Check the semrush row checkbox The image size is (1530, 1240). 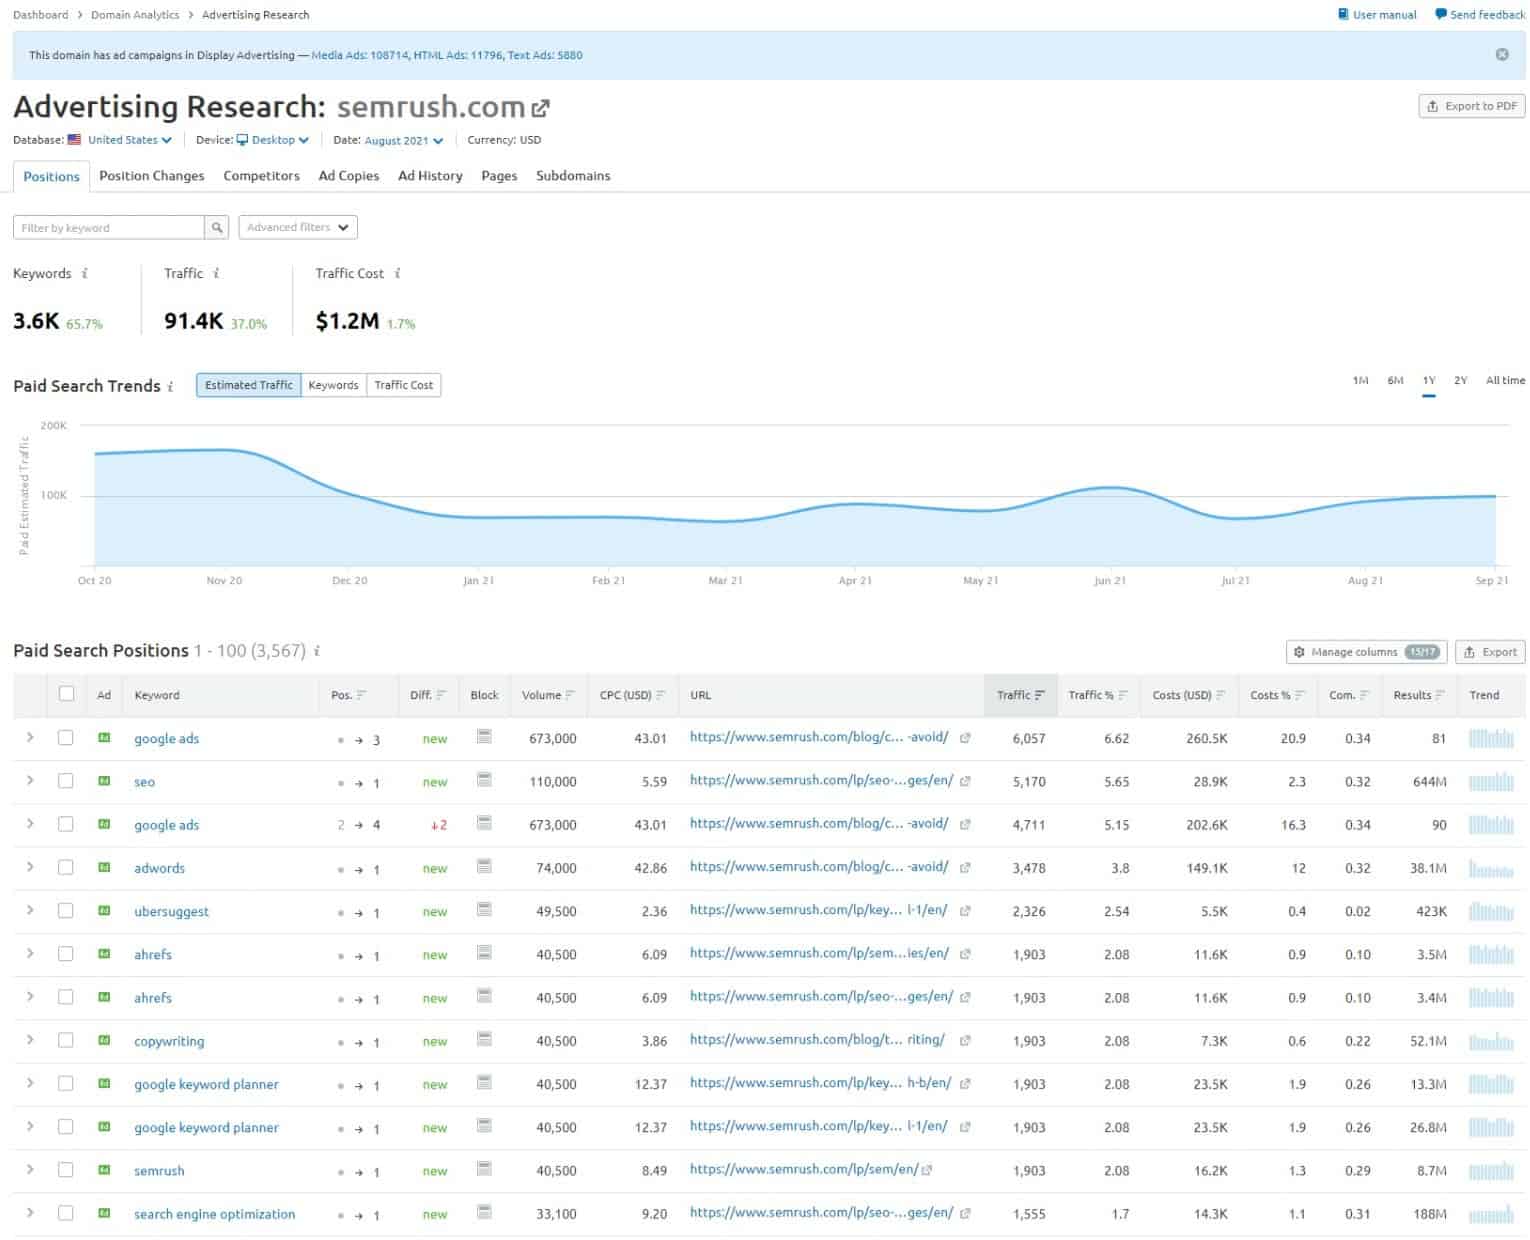[x=66, y=1169]
